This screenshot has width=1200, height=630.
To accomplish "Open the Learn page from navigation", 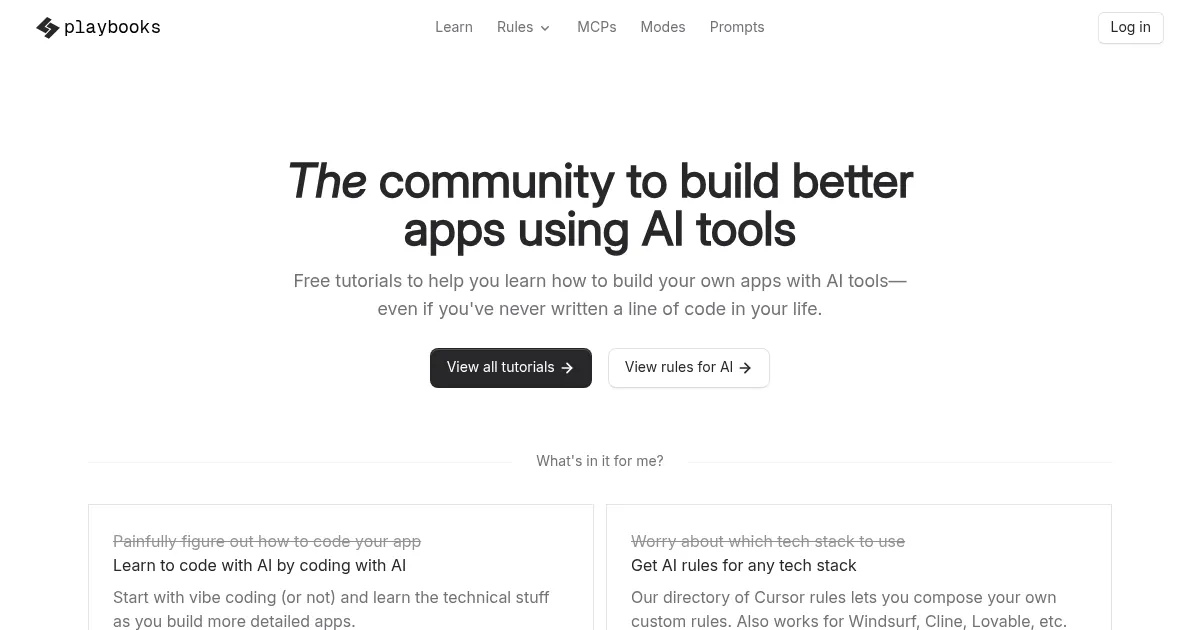I will pyautogui.click(x=454, y=27).
